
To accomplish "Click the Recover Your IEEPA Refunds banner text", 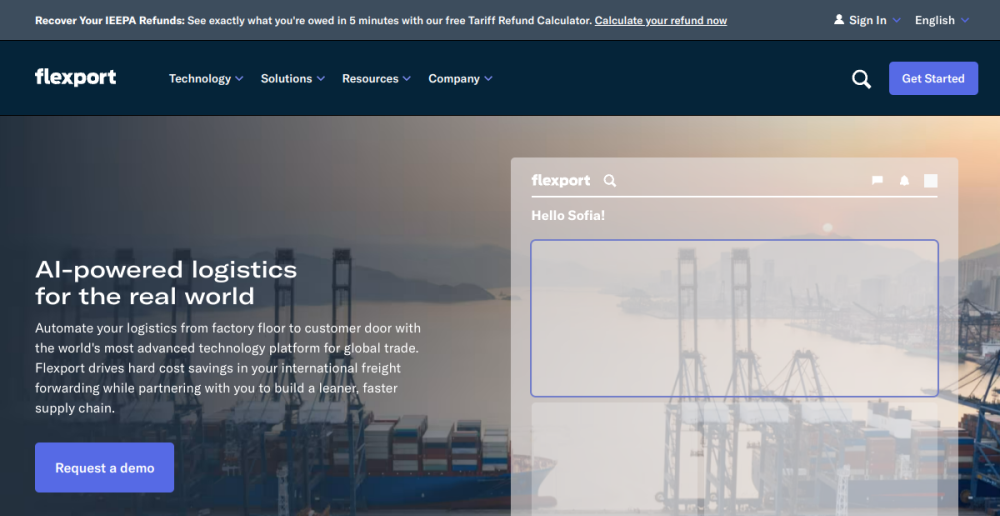I will pos(110,20).
